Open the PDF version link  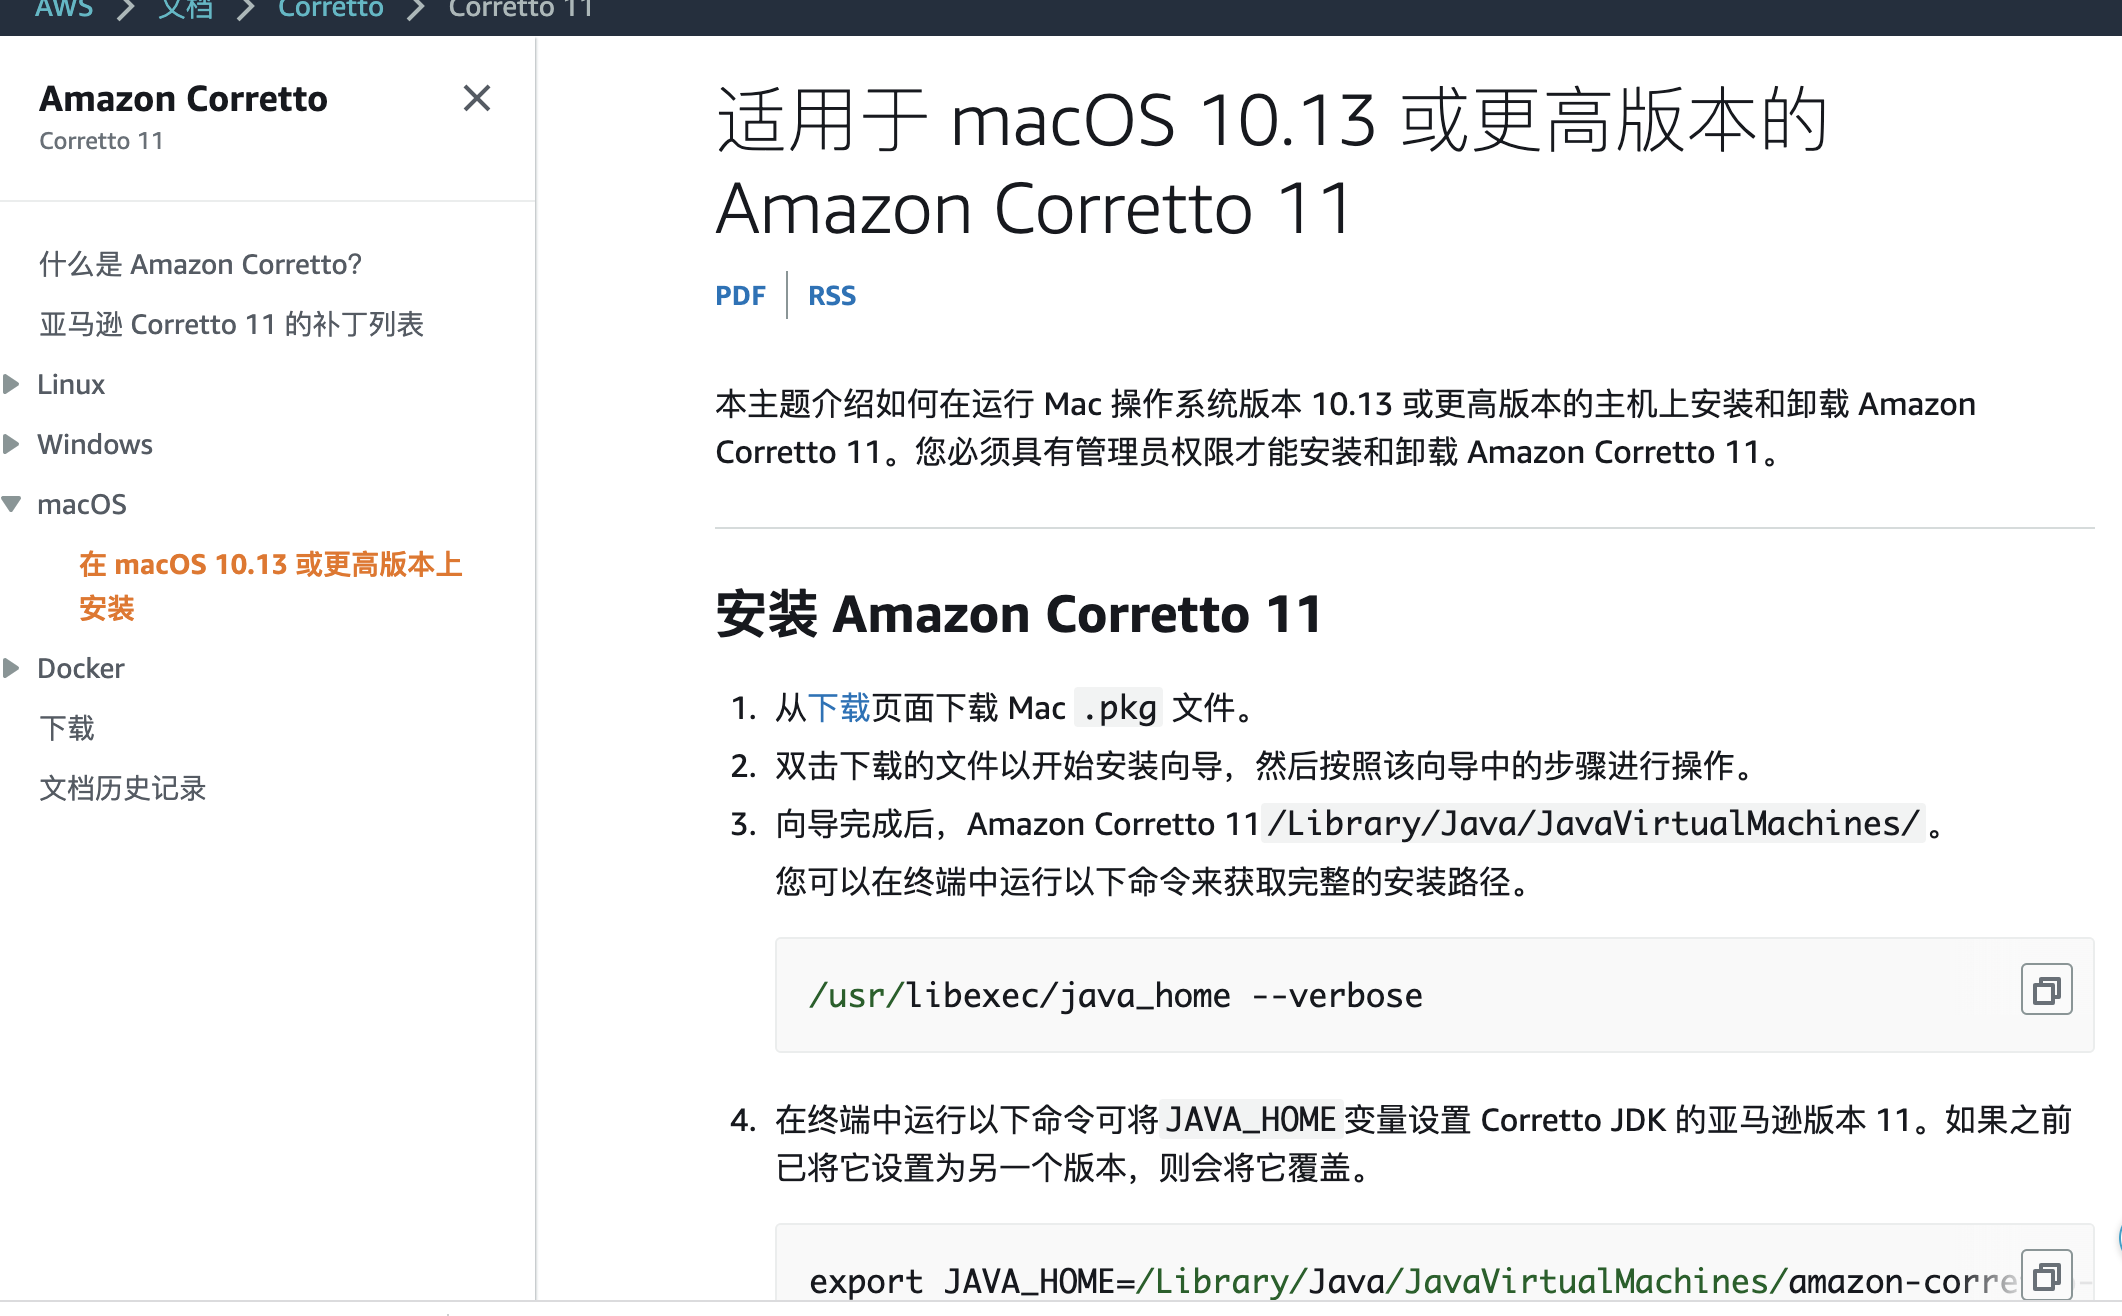tap(740, 296)
